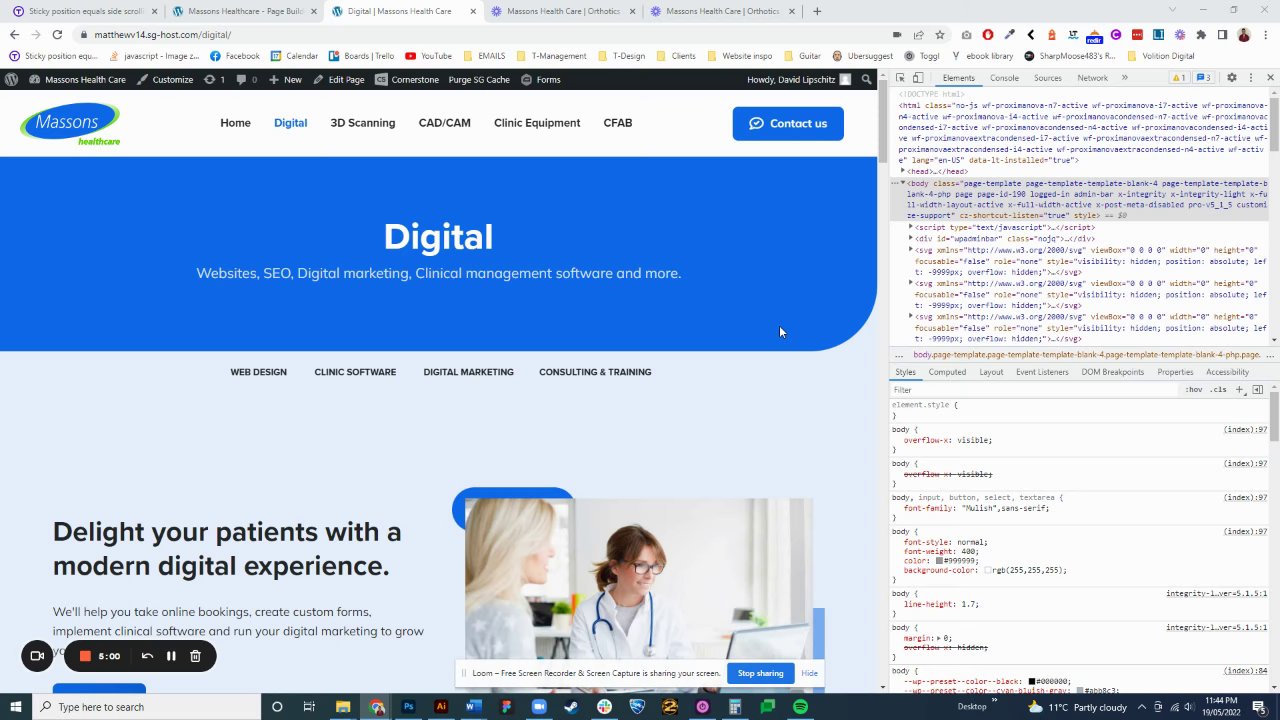Open DevTools settings gear
Screen dimensions: 1280x720
pos(1232,78)
